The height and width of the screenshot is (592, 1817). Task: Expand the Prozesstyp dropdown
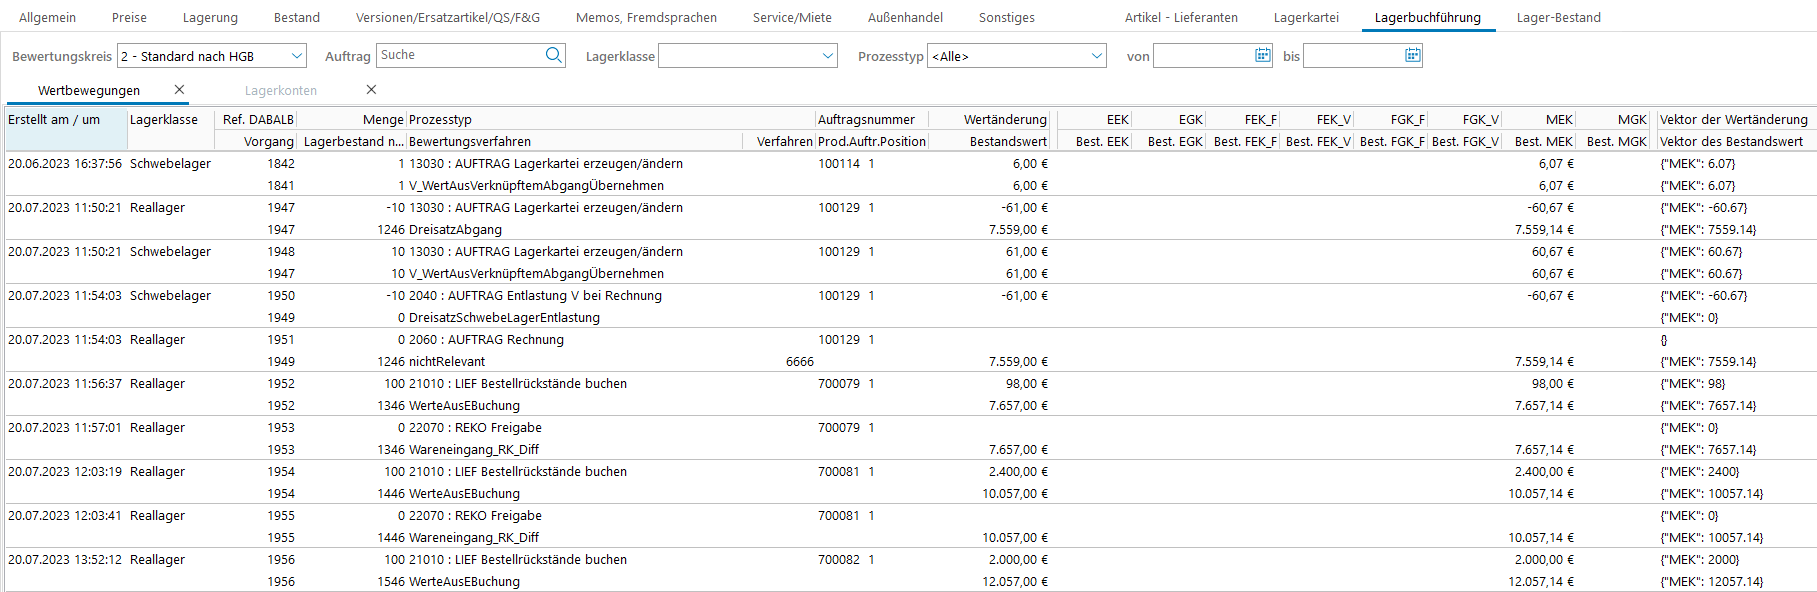pos(1097,56)
